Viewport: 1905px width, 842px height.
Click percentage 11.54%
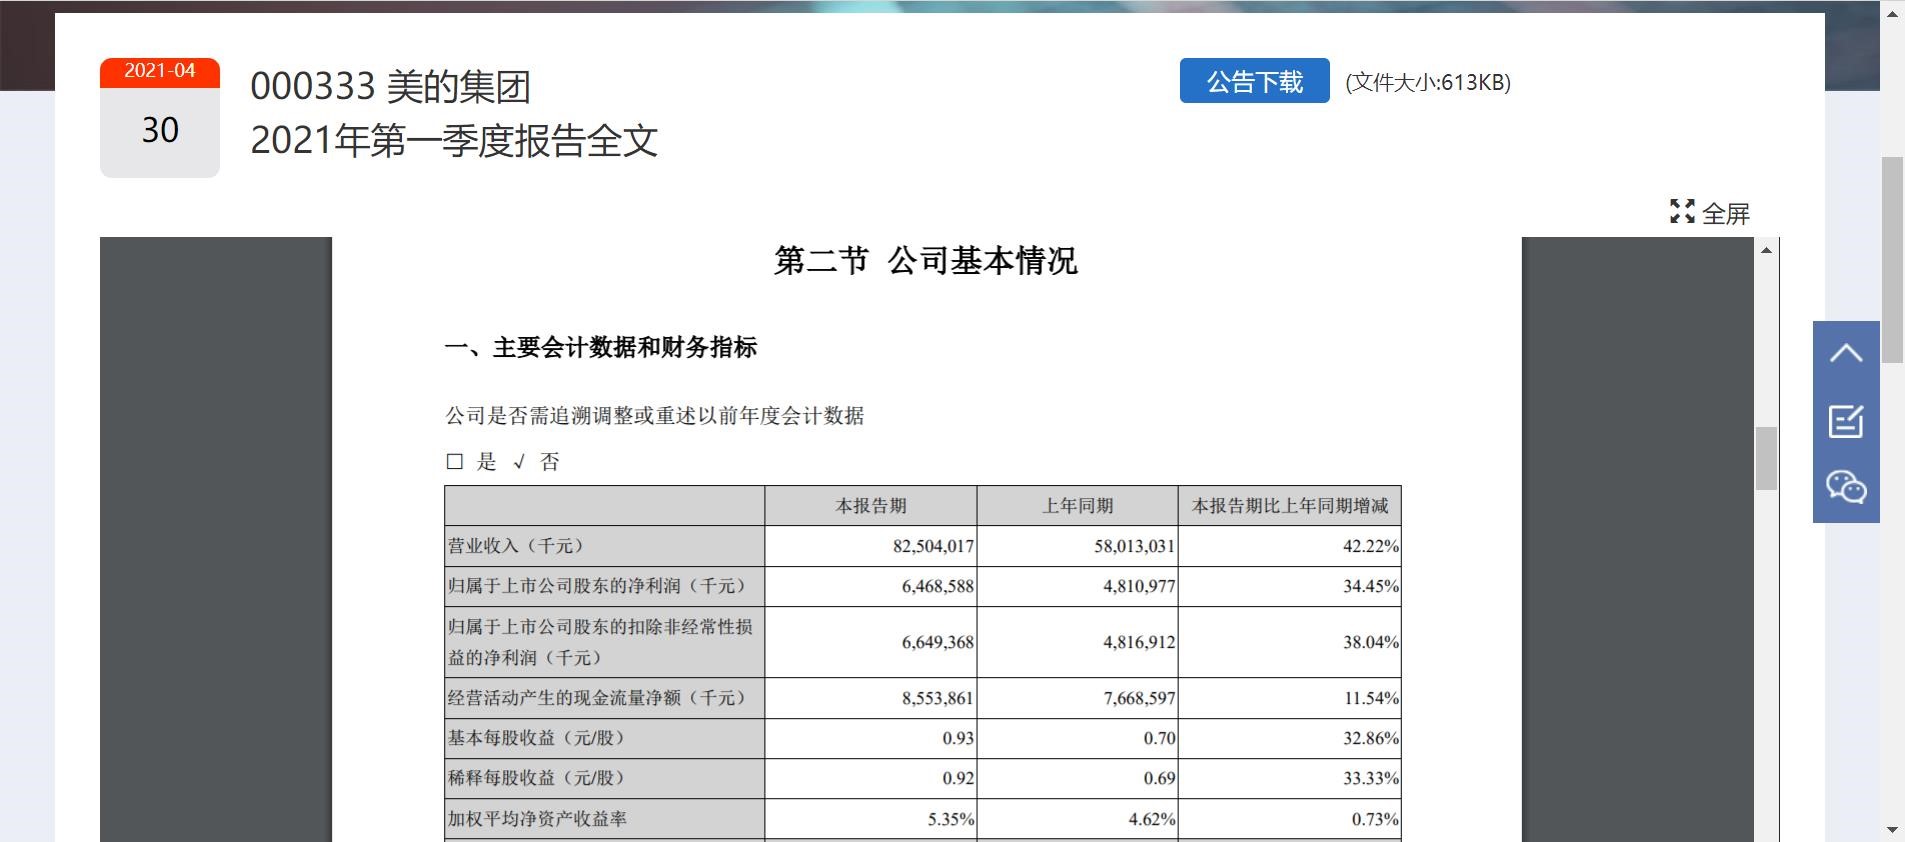point(1371,698)
